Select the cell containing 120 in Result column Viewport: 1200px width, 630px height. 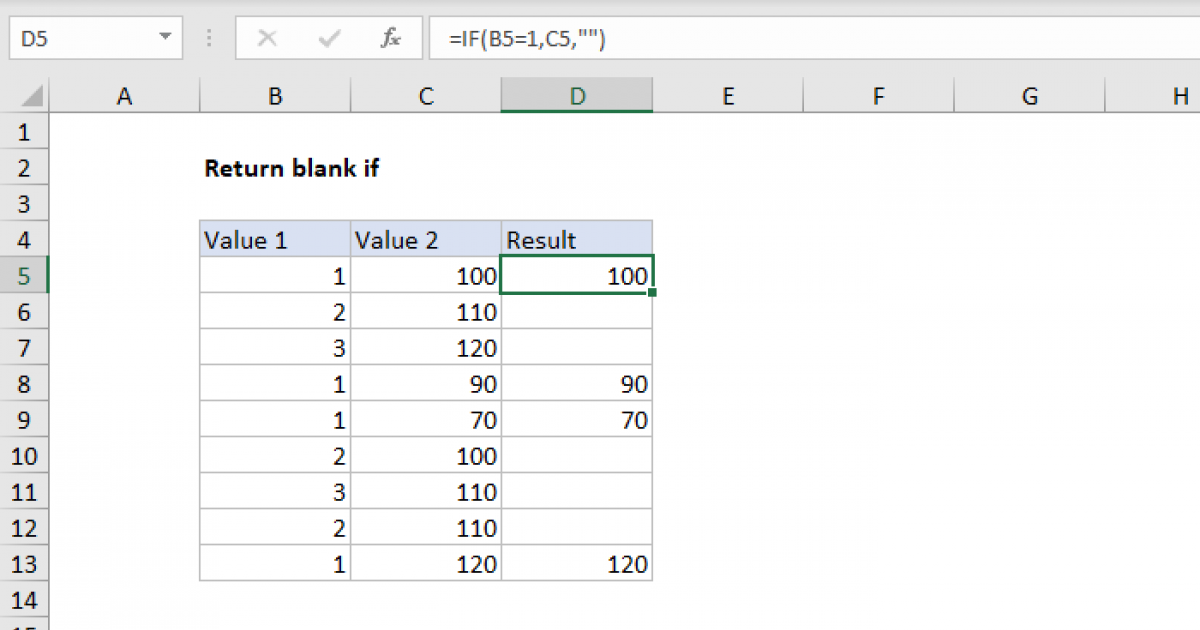coord(577,563)
